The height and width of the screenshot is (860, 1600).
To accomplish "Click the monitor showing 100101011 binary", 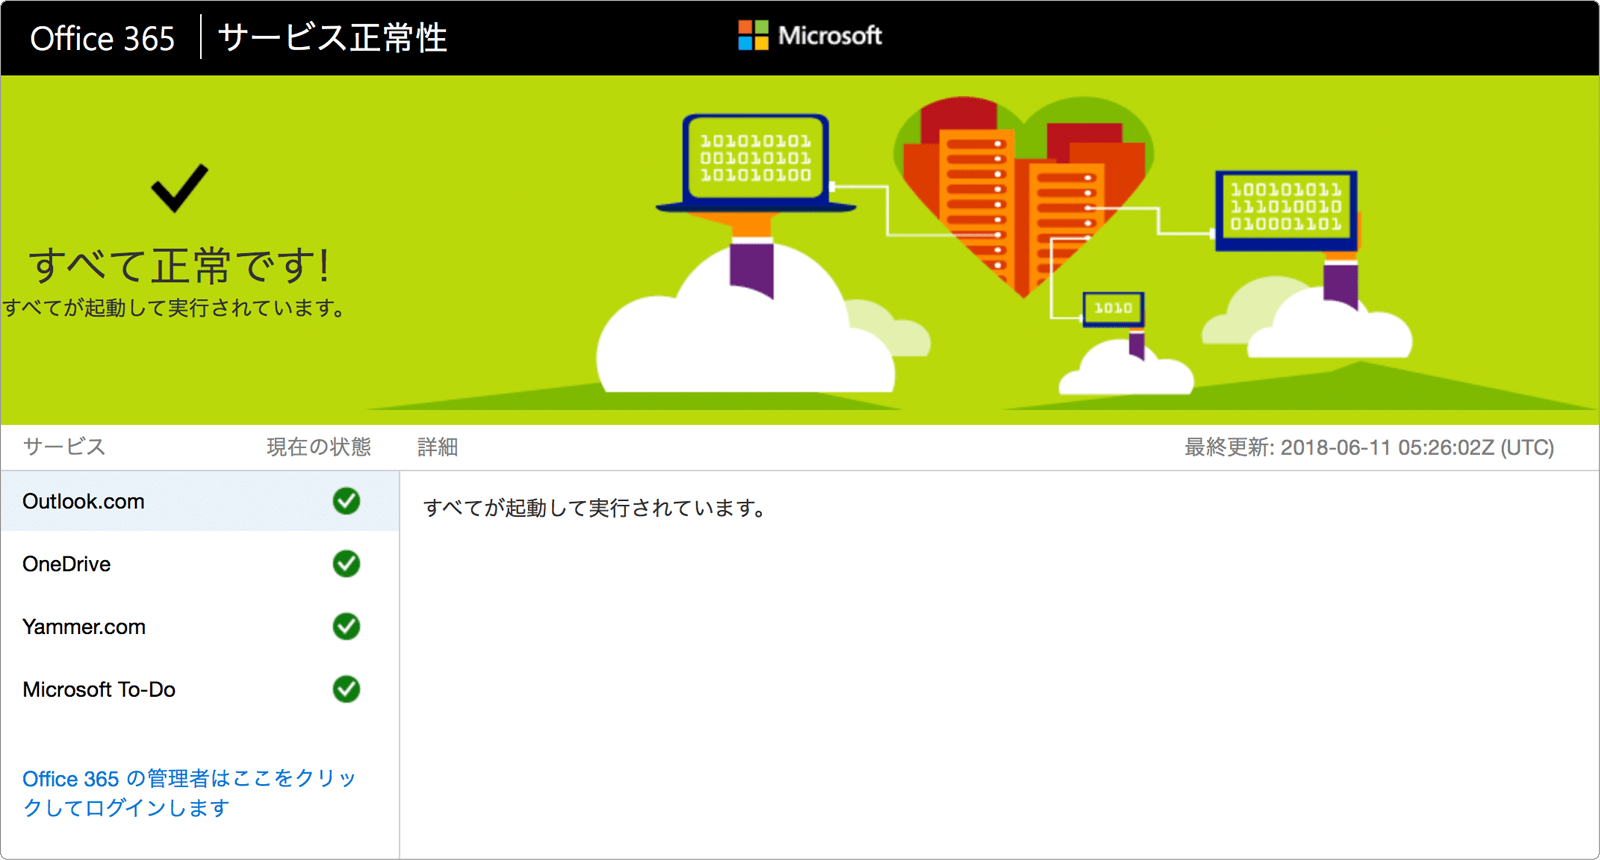I will click(x=1286, y=210).
